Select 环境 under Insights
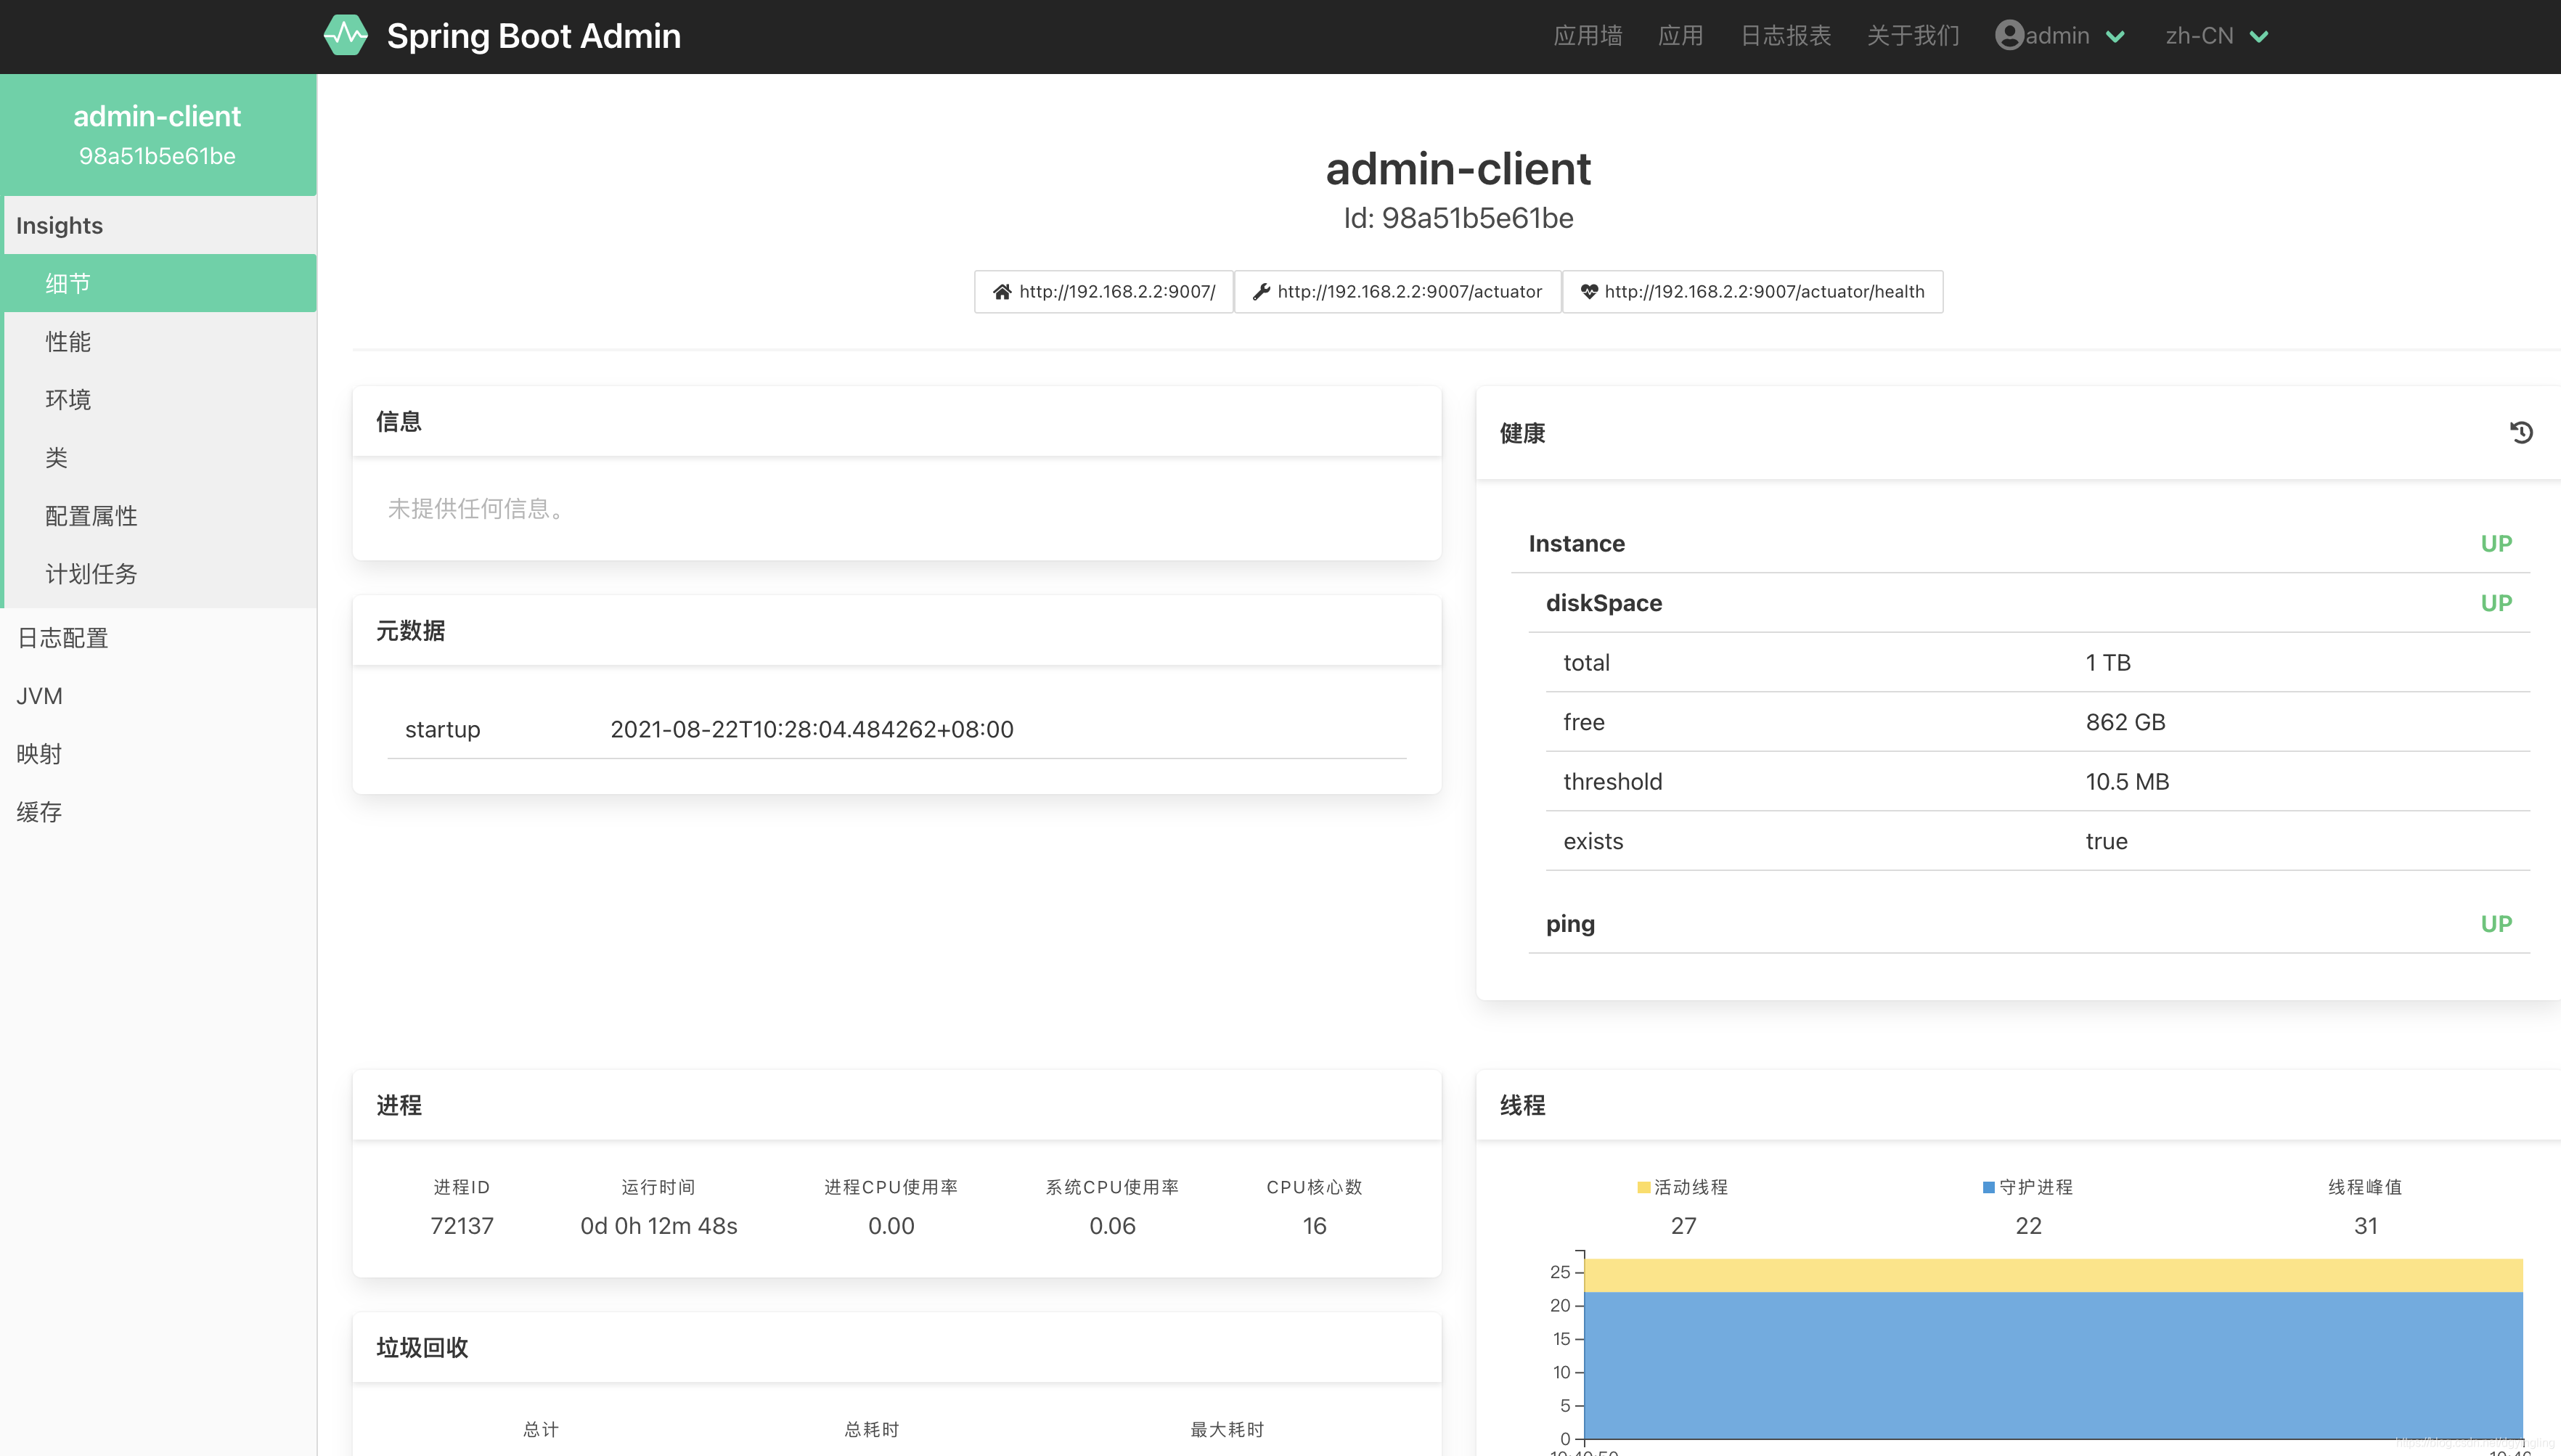 (x=68, y=400)
